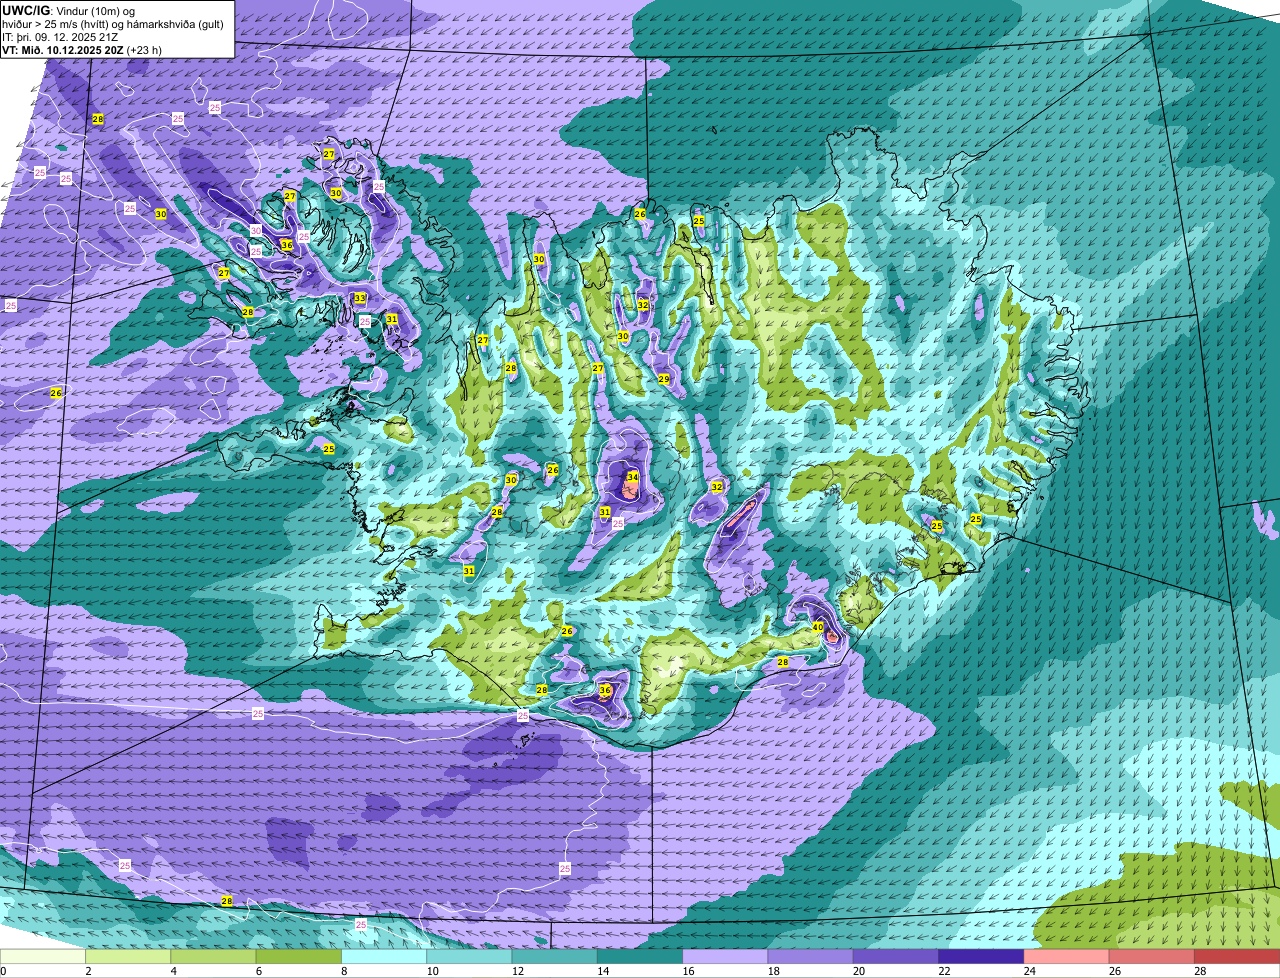Click the '8' tick label on the color scale
The width and height of the screenshot is (1280, 978).
coord(346,971)
